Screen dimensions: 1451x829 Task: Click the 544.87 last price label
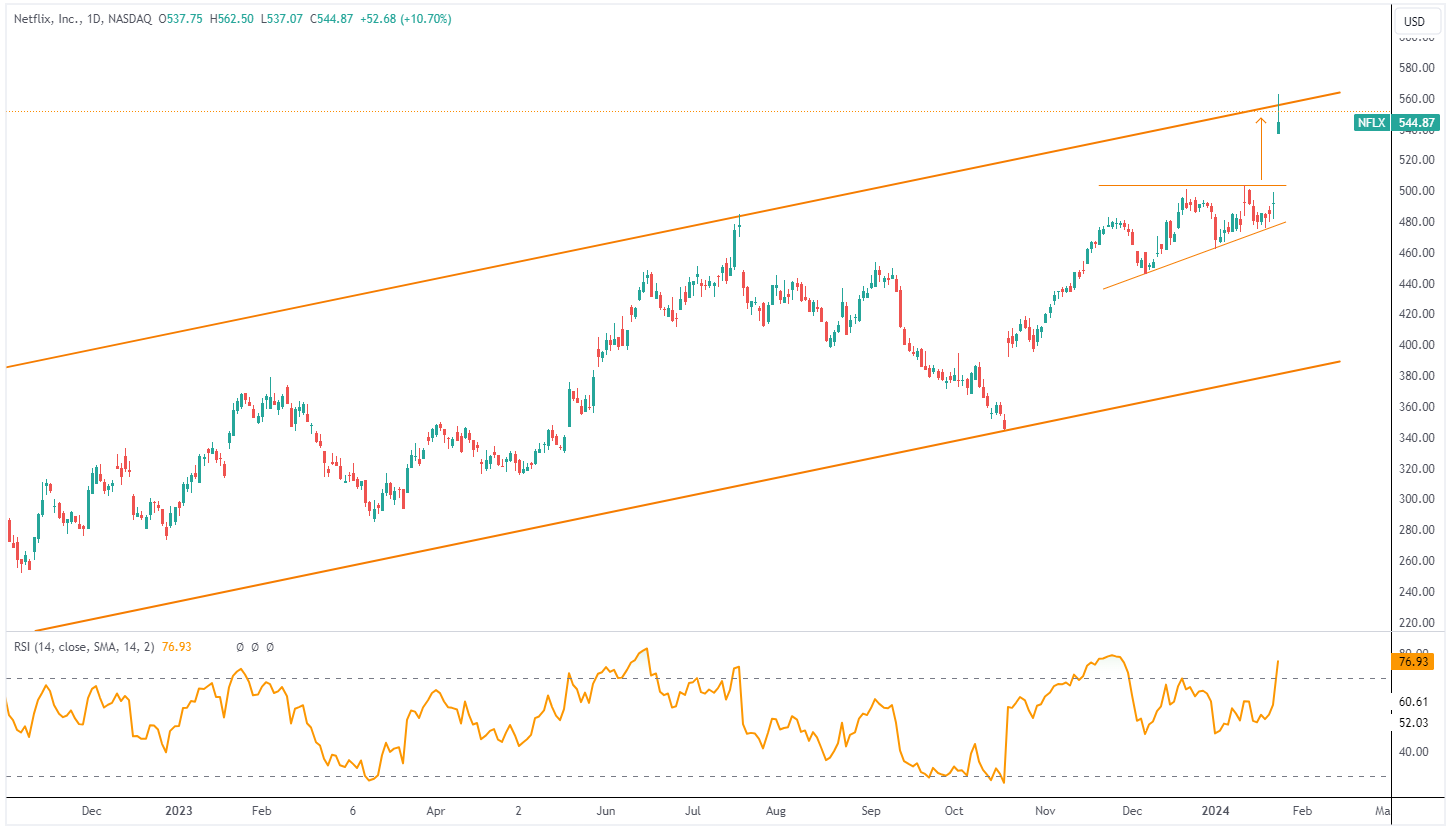tap(1414, 123)
